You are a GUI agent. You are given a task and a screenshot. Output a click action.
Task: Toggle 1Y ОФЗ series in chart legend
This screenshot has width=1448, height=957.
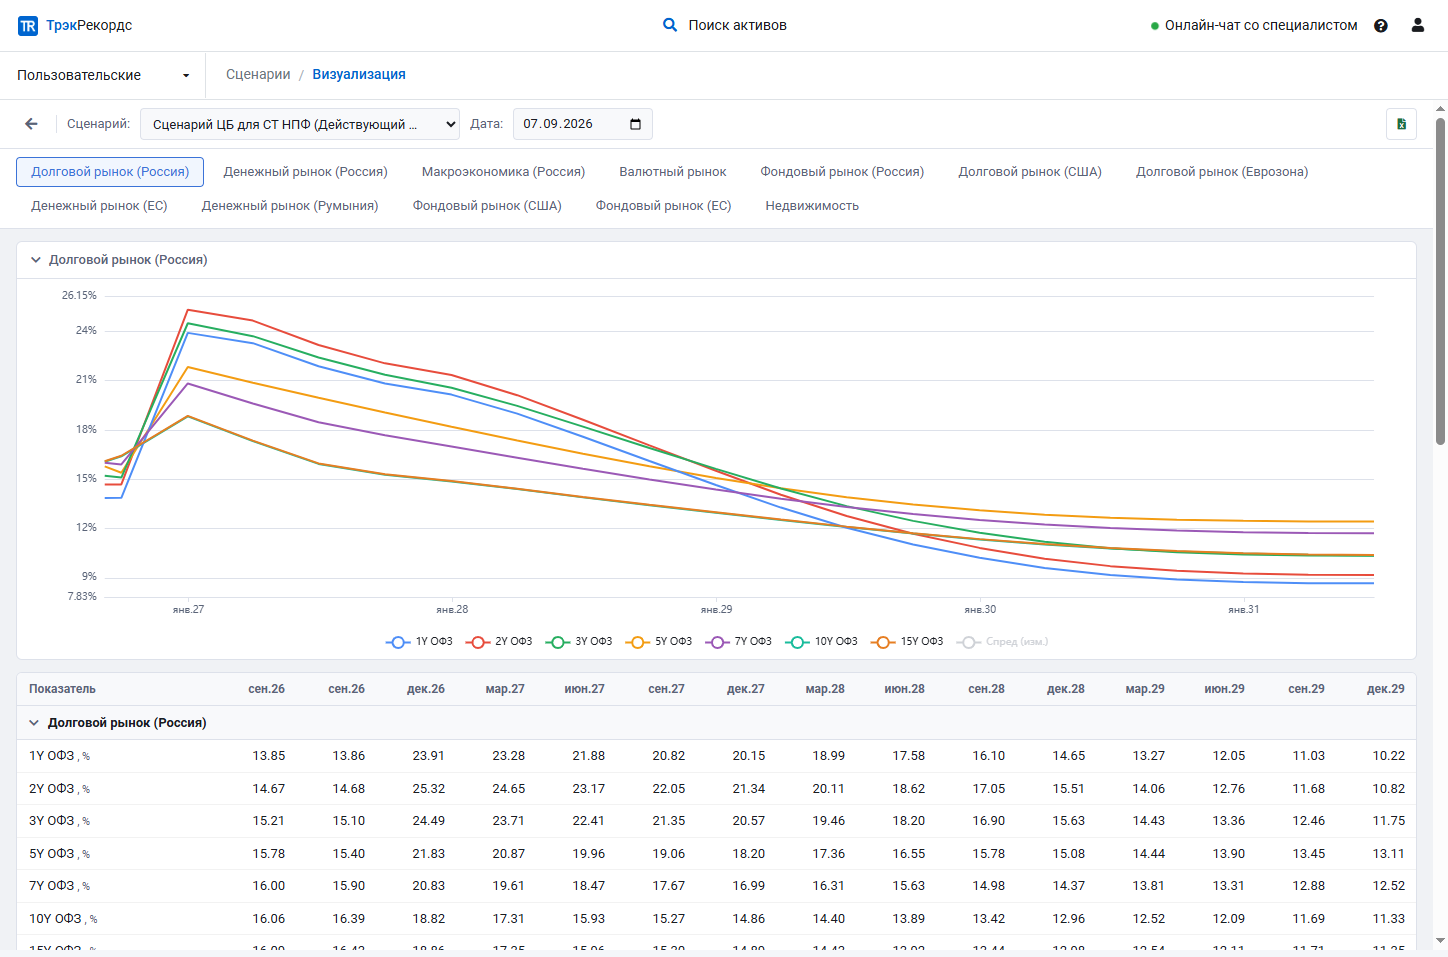pos(420,642)
